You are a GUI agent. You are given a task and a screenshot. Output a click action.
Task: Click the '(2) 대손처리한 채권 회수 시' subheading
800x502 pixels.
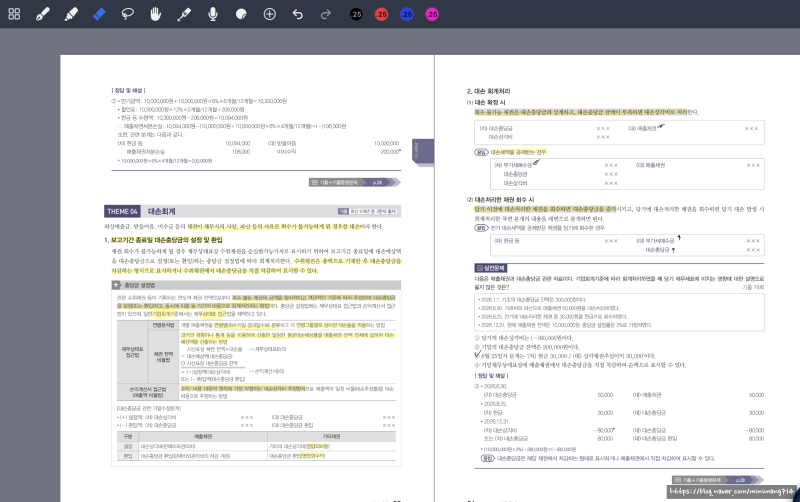coord(500,199)
